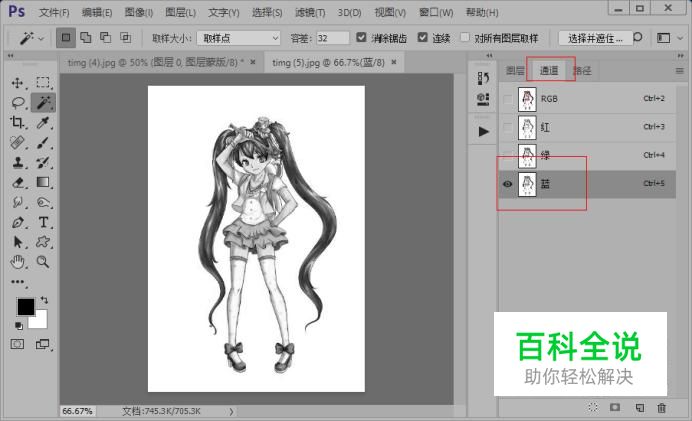Select the Crop tool
This screenshot has width=692, height=421.
point(17,122)
